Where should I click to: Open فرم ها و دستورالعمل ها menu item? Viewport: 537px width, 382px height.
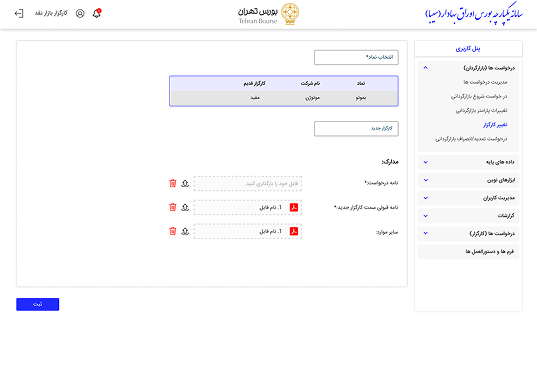tap(468, 251)
